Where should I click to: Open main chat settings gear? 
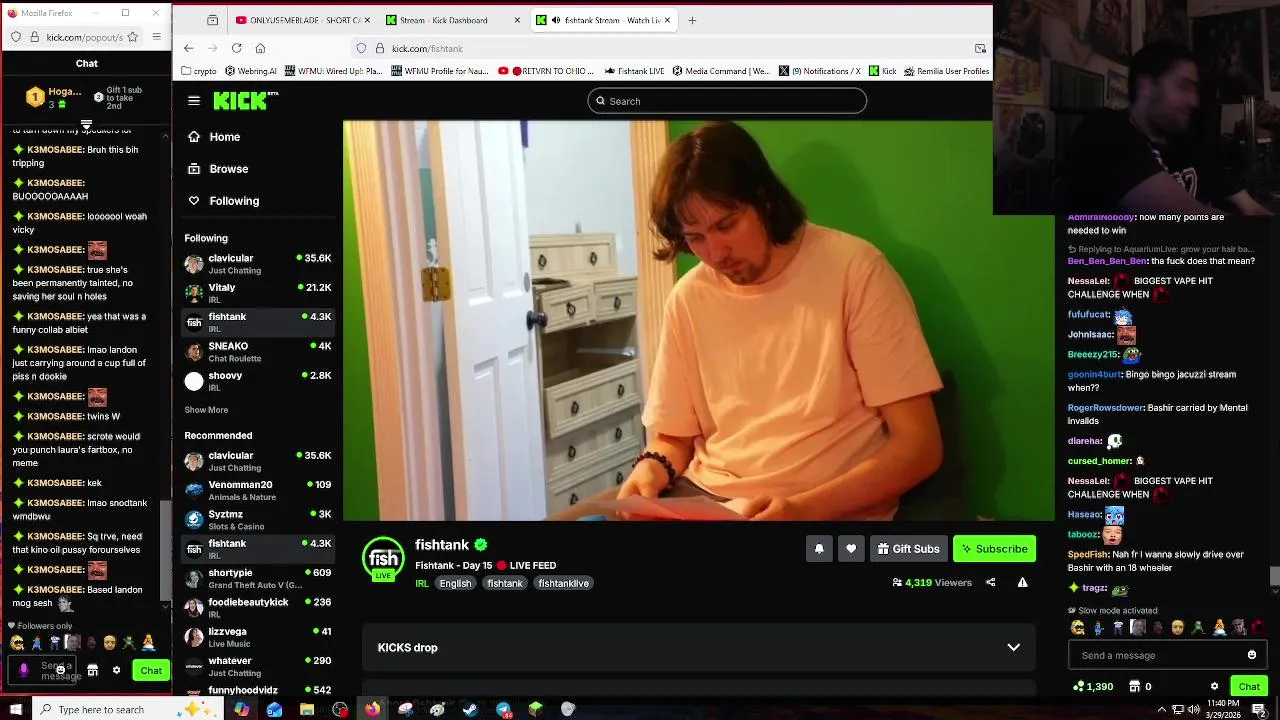[x=1214, y=686]
